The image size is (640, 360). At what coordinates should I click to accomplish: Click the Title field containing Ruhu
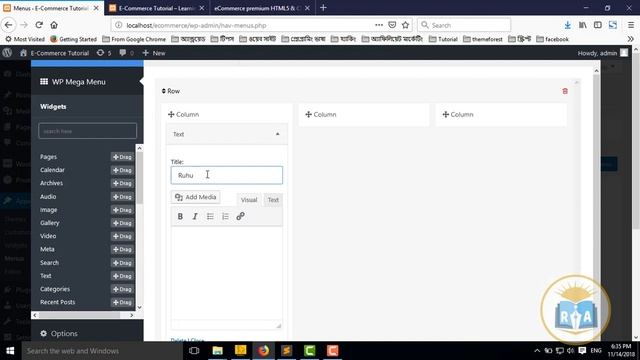coord(227,175)
